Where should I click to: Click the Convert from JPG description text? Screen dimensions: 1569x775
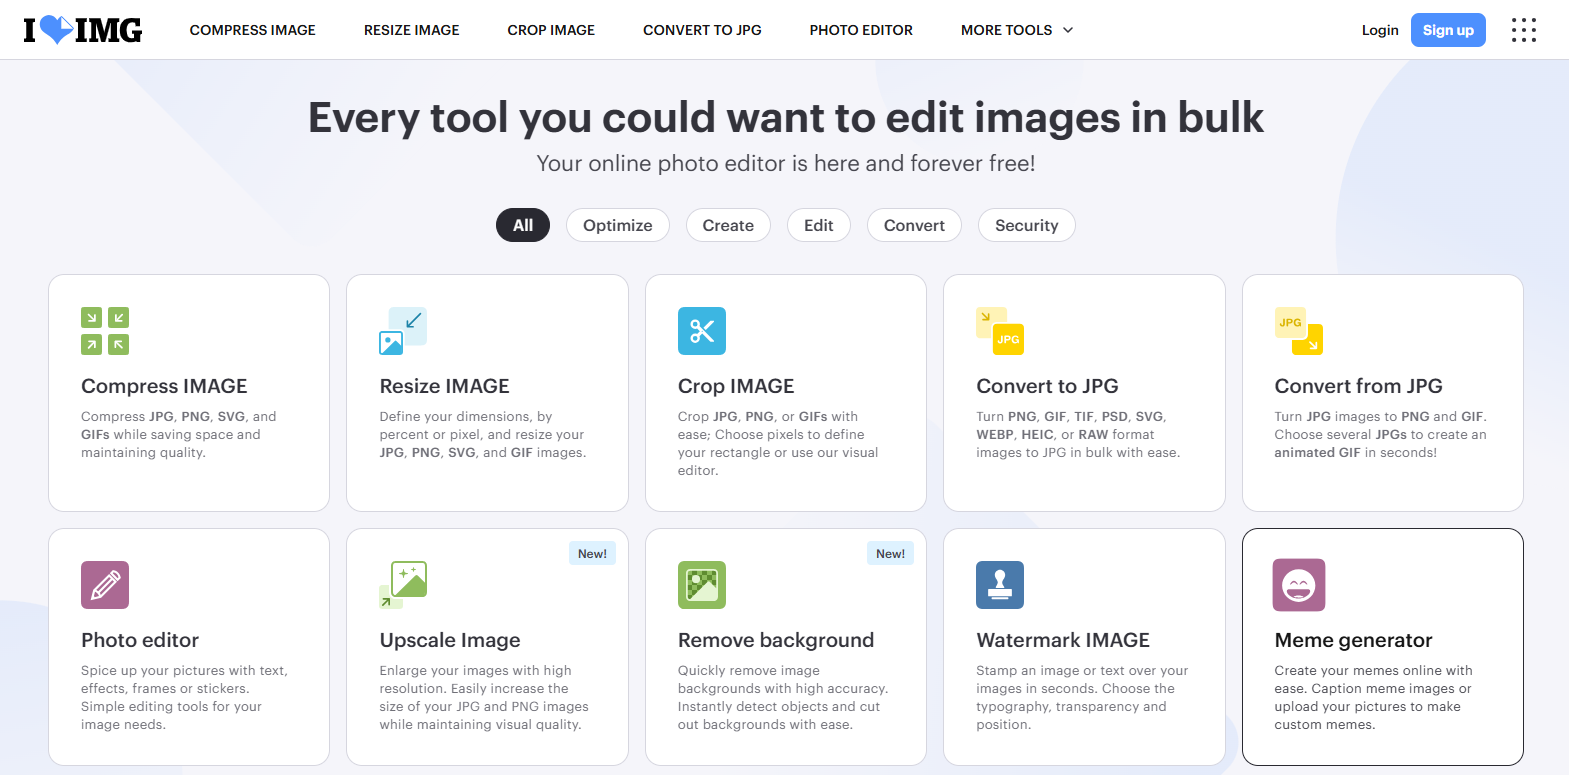(1381, 434)
